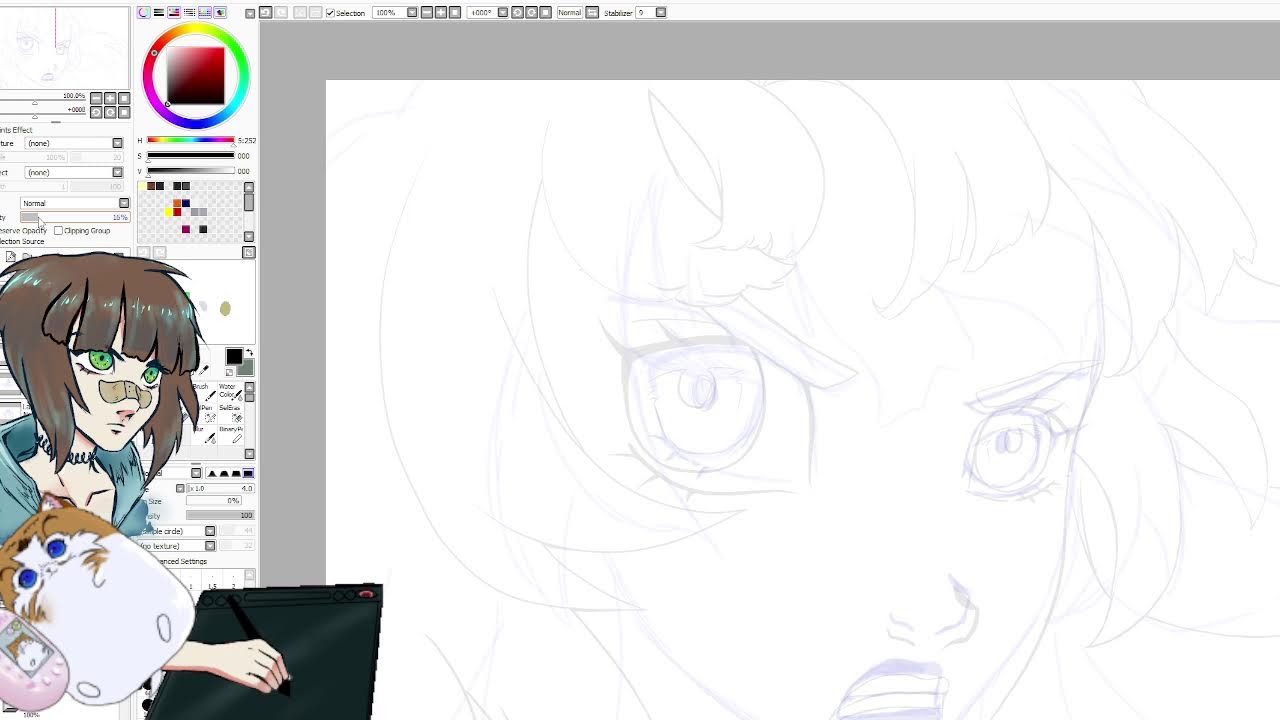
Task: Swap foreground and background colors
Action: (x=249, y=352)
